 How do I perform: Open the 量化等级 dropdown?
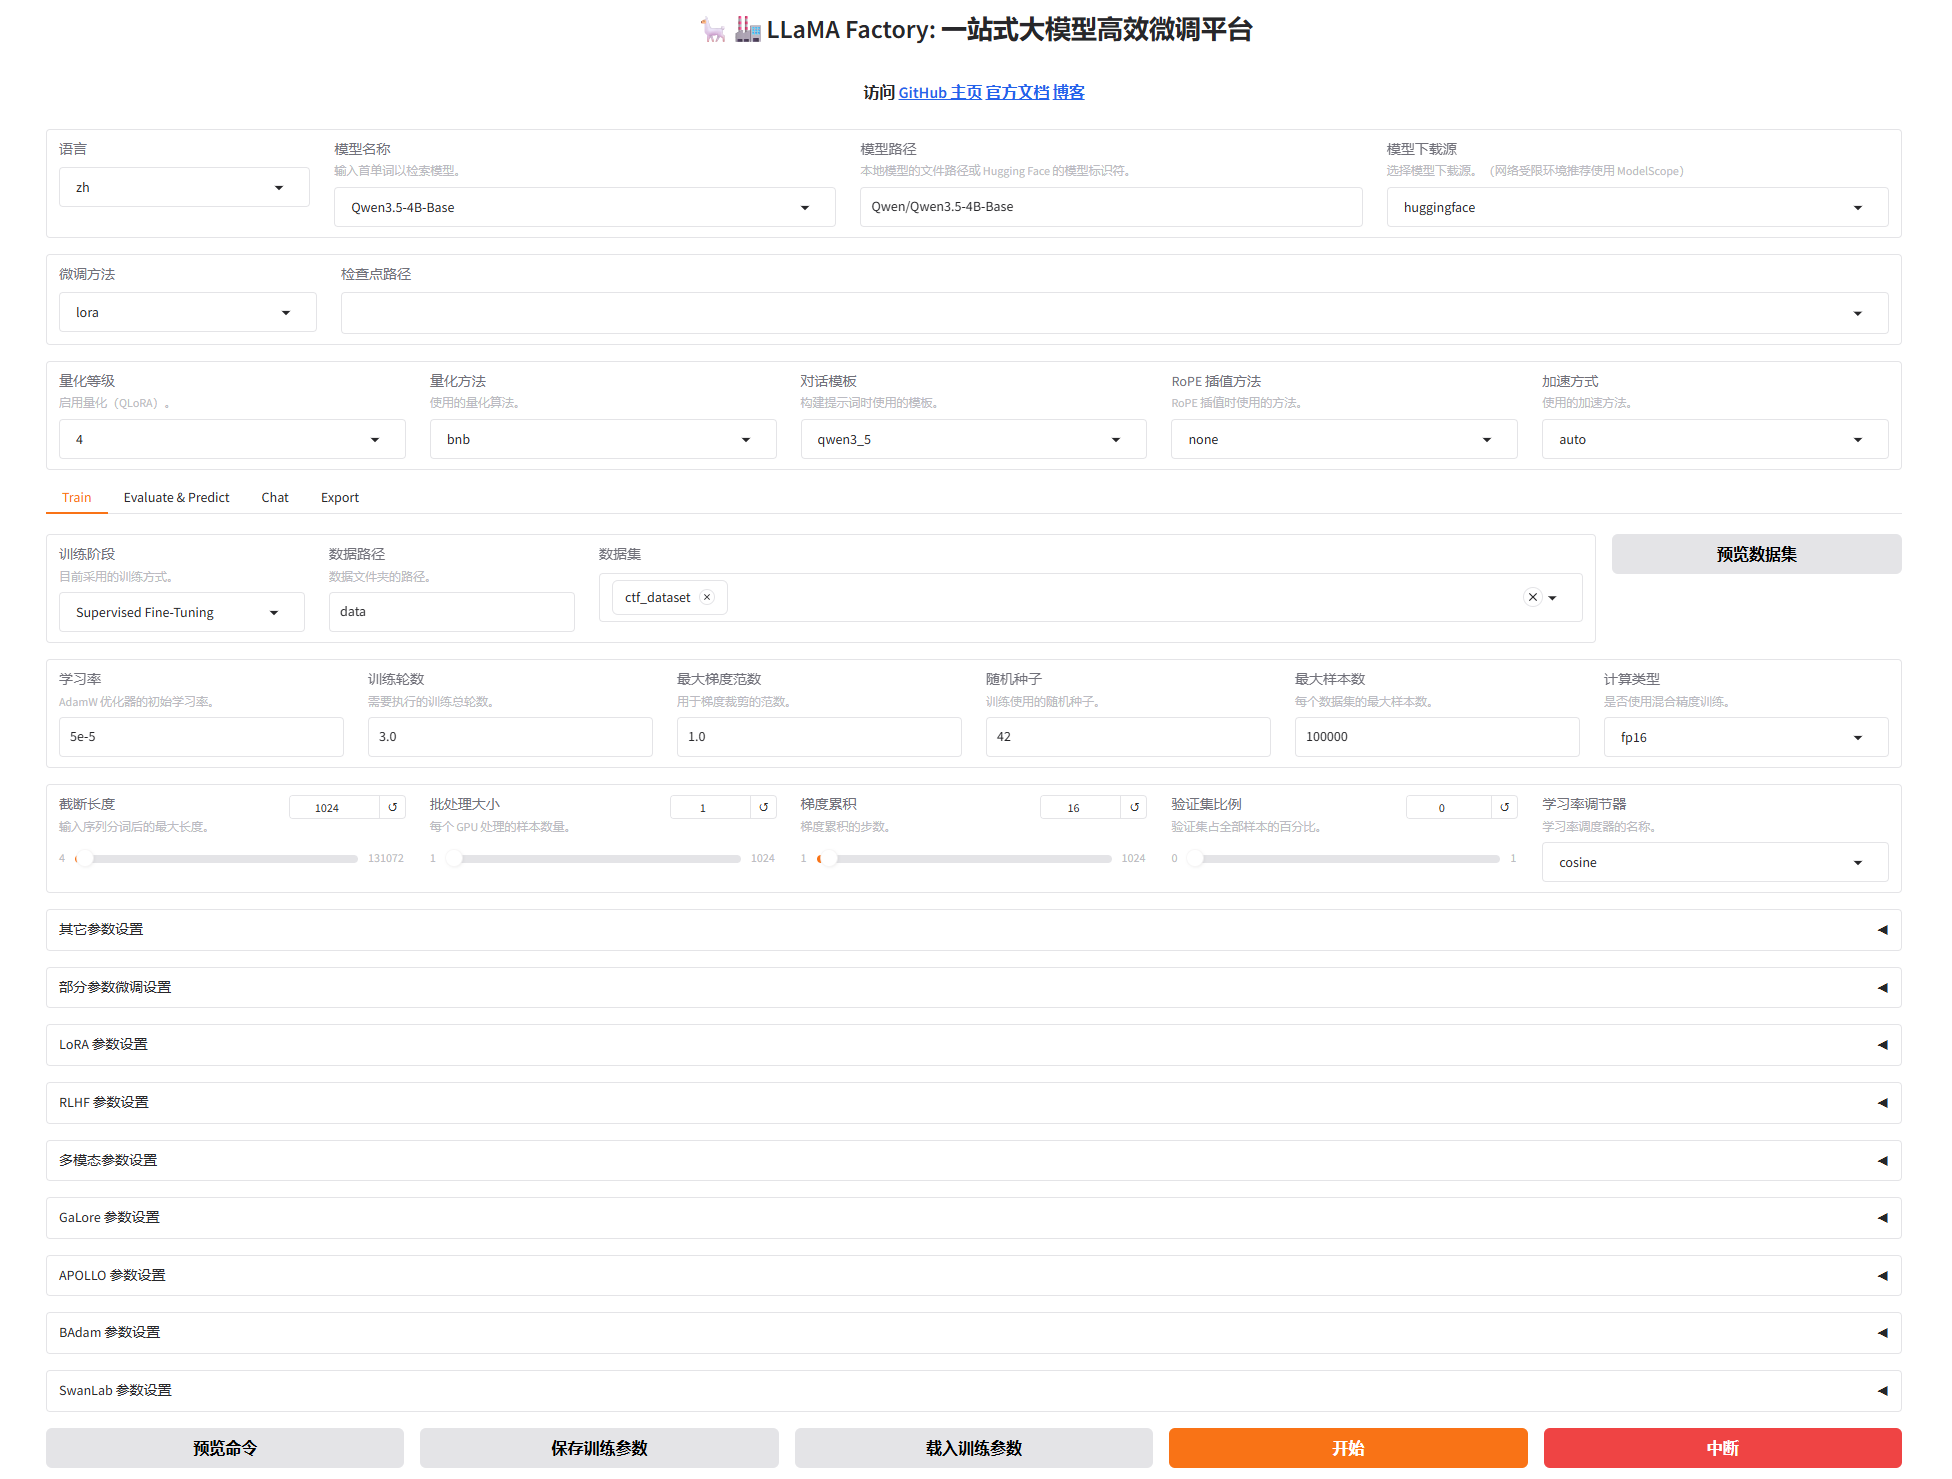(x=232, y=439)
